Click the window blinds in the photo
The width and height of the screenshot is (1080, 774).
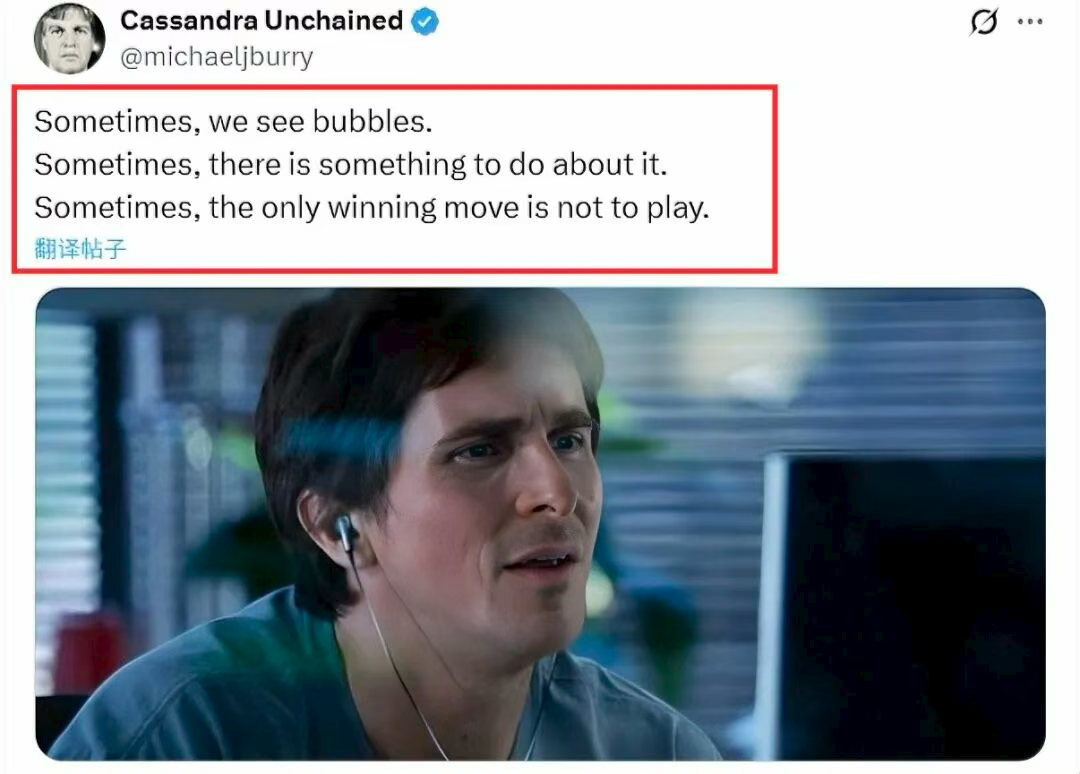(x=65, y=482)
